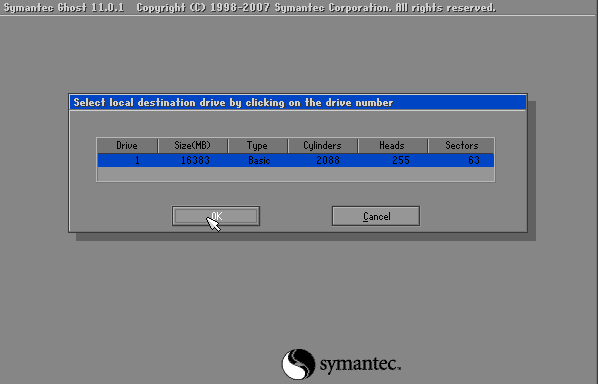This screenshot has height=384, width=598.
Task: Click the Heads column header
Action: [x=392, y=146]
